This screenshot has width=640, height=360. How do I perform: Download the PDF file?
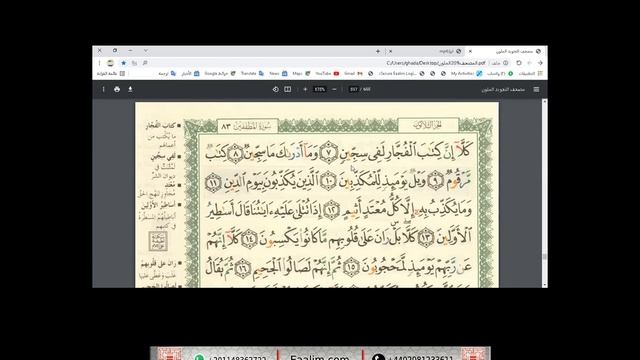[130, 89]
